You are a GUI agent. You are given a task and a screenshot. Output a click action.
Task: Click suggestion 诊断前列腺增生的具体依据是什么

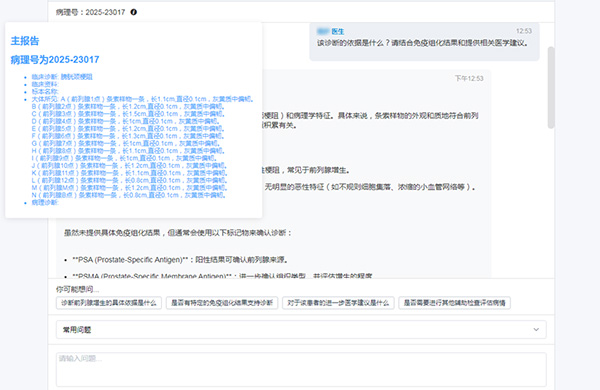109,303
